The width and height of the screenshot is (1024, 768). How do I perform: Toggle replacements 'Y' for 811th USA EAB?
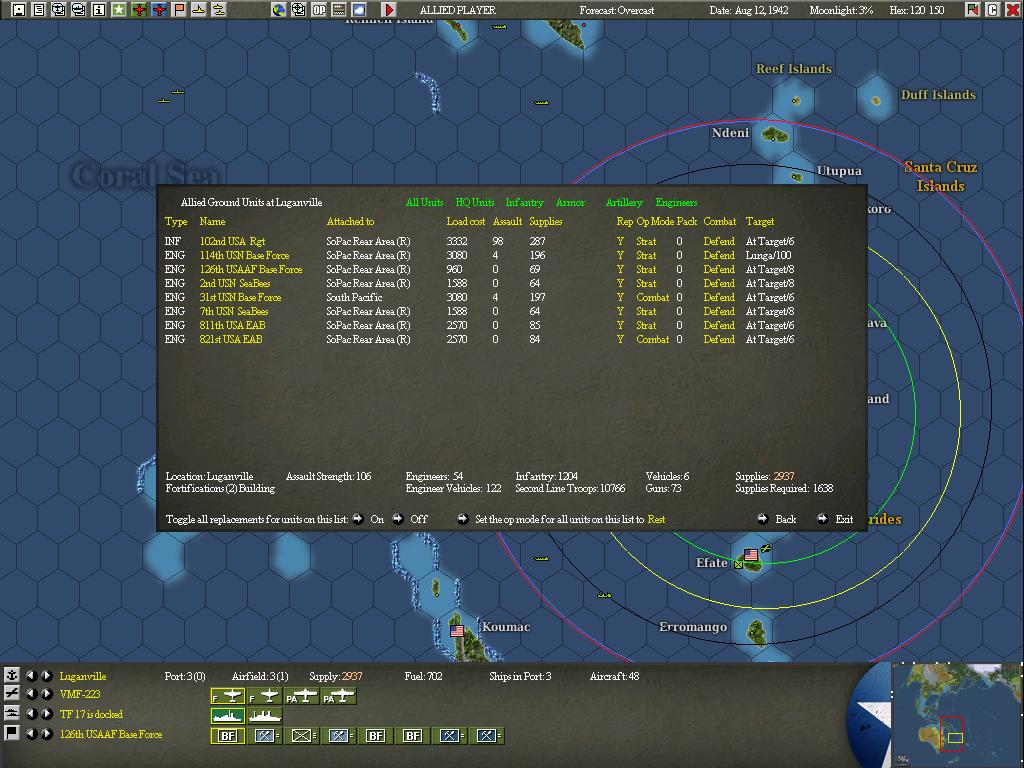(x=620, y=325)
